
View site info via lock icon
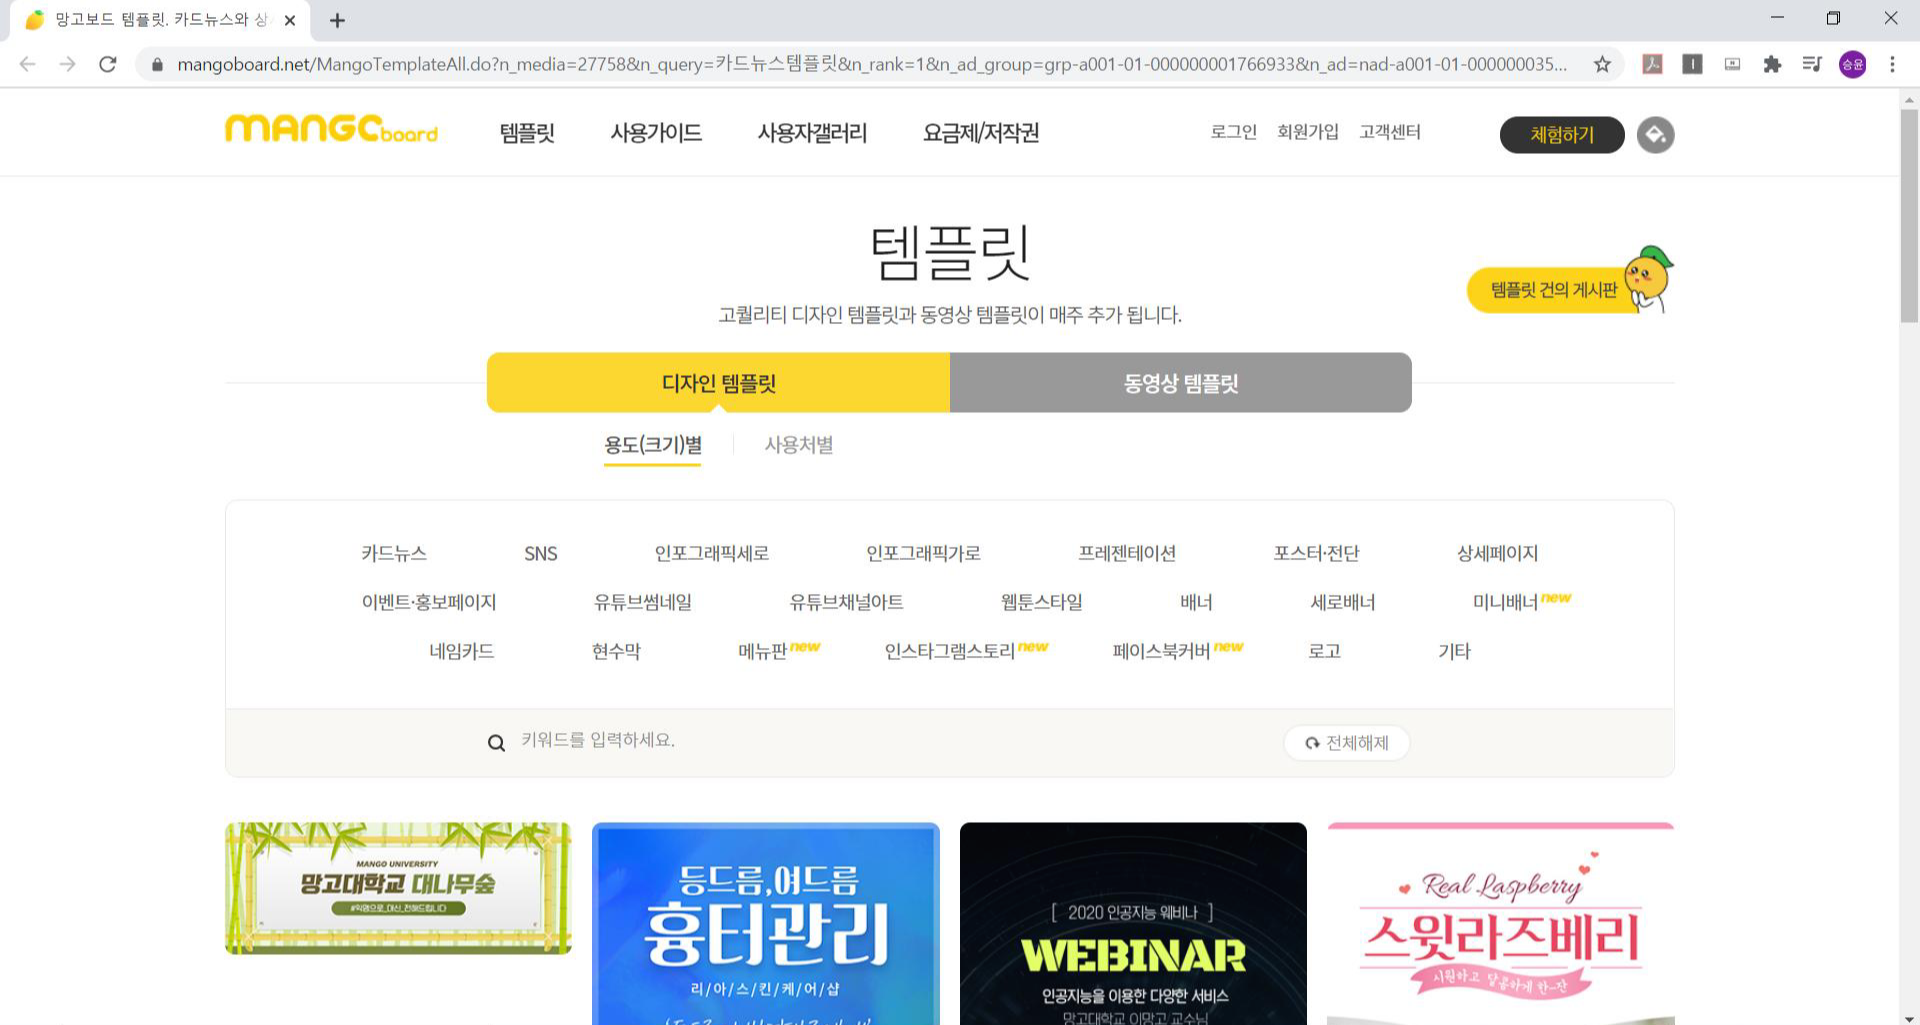(157, 64)
